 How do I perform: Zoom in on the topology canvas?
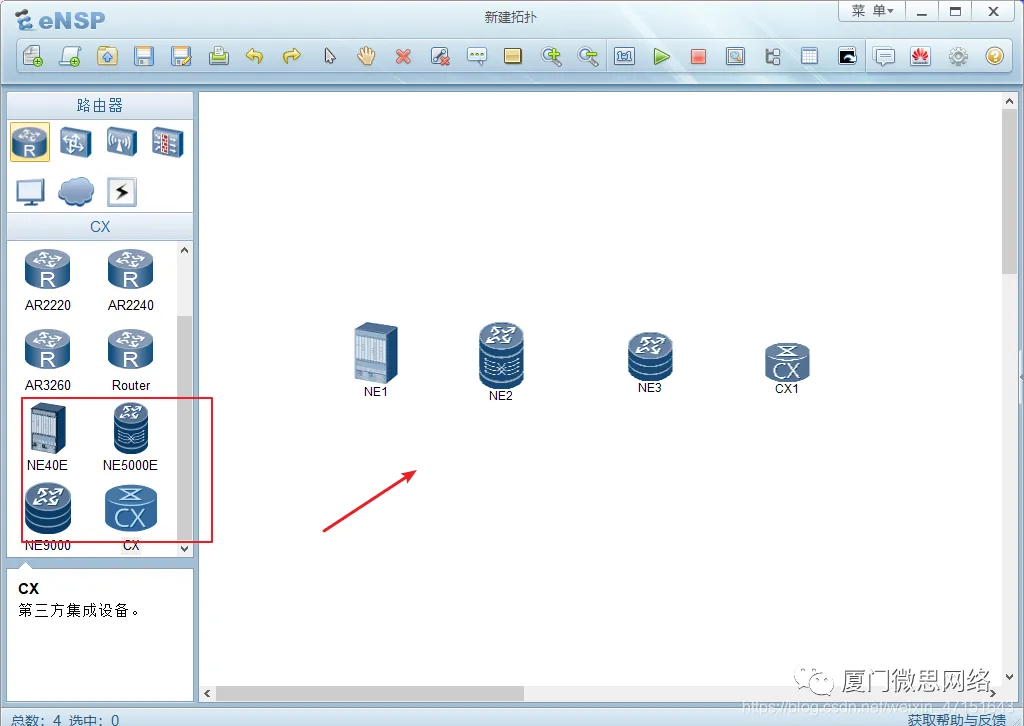[x=551, y=56]
